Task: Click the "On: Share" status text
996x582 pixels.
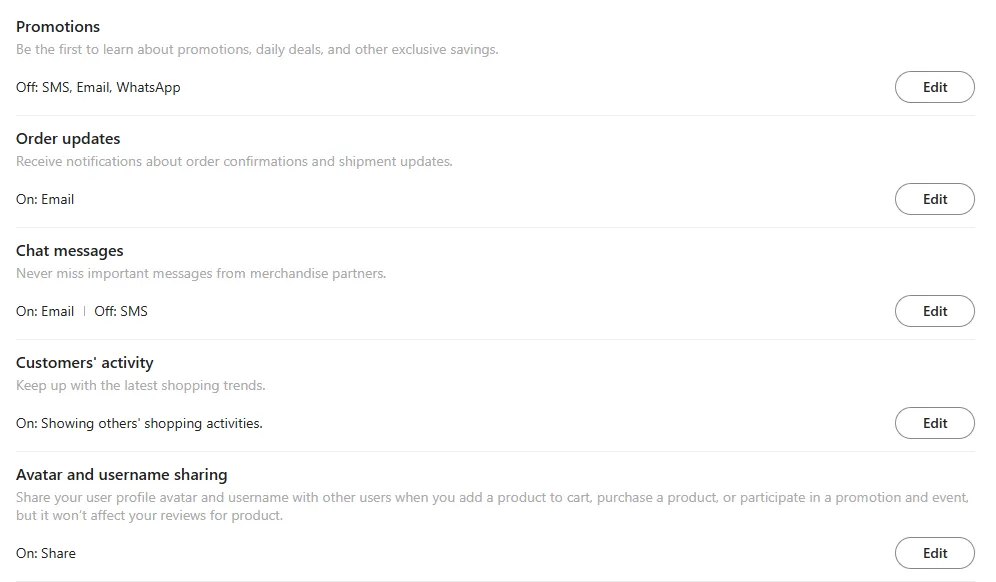Action: click(46, 553)
